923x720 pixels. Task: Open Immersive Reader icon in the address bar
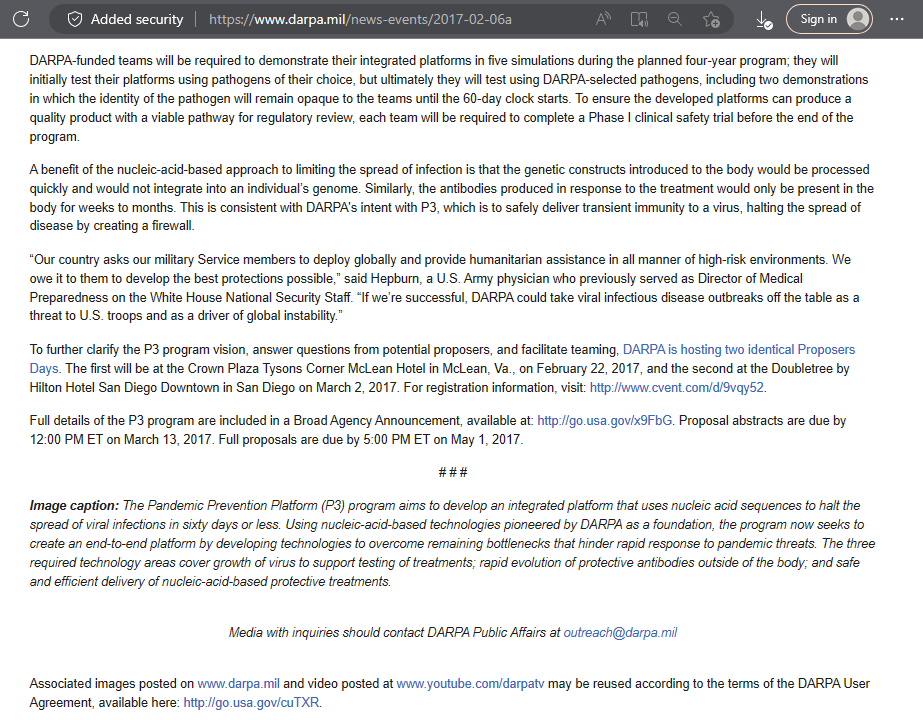pyautogui.click(x=639, y=19)
